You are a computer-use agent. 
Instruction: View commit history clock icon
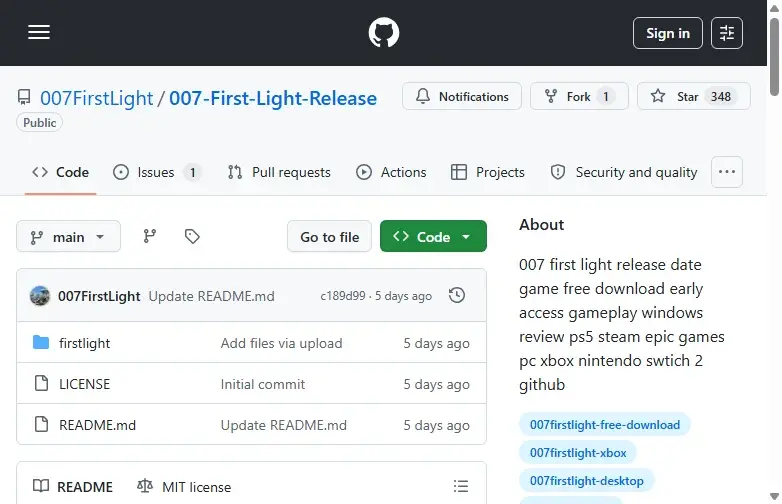(457, 295)
